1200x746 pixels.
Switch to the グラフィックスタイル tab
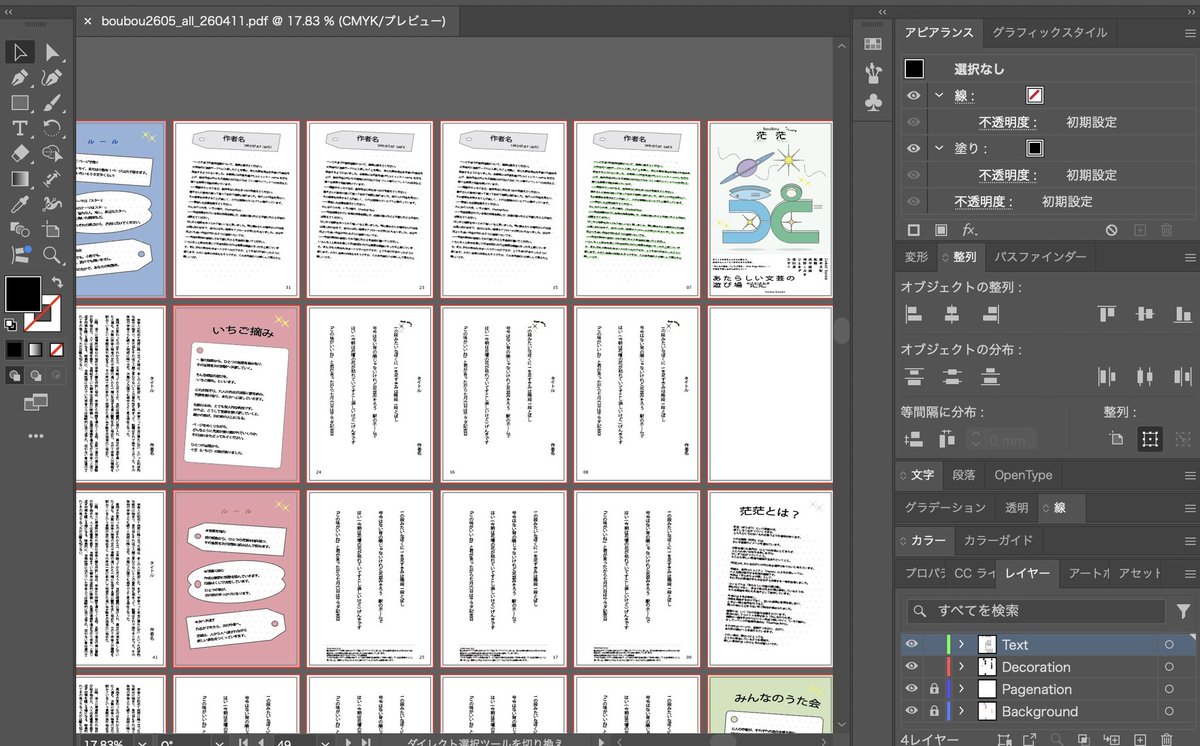pos(1049,33)
